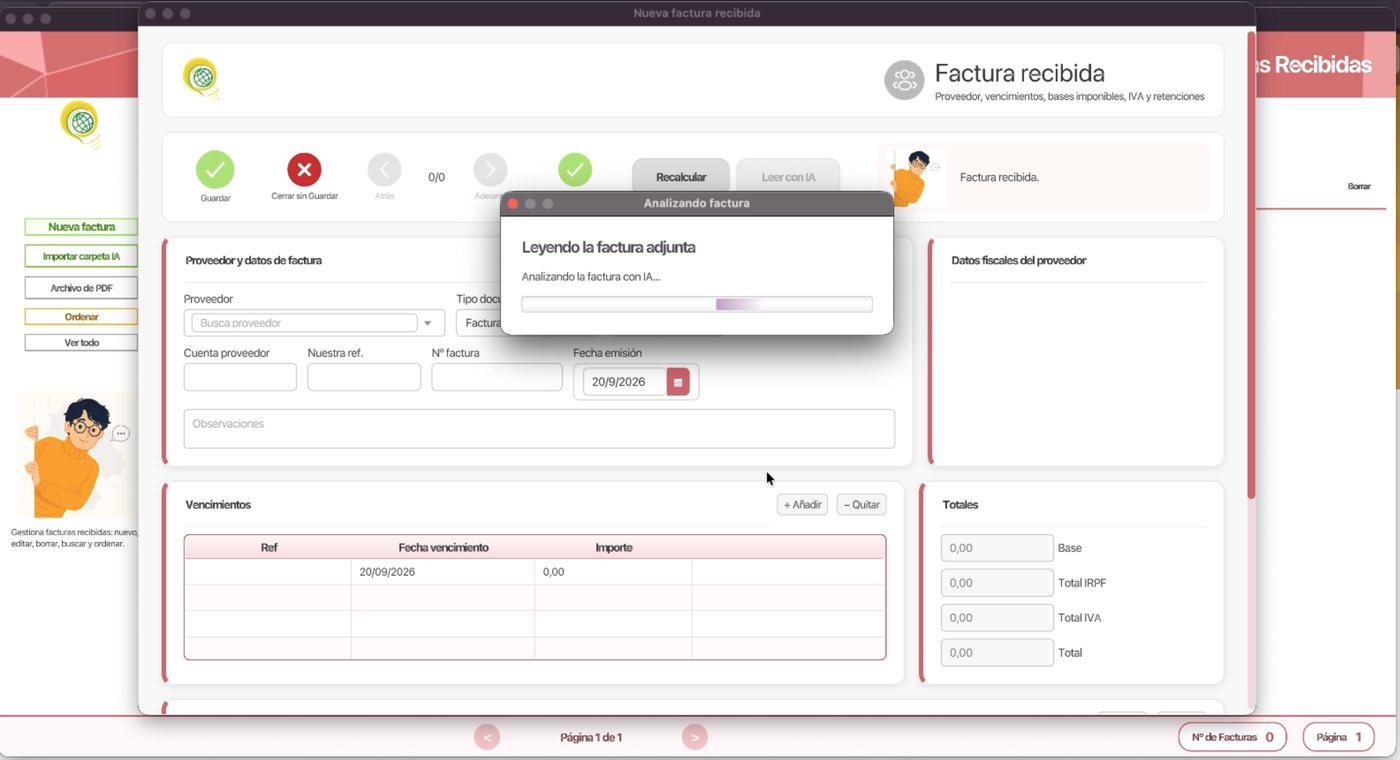Click the Nº factura input field
Image resolution: width=1400 pixels, height=760 pixels.
[497, 377]
